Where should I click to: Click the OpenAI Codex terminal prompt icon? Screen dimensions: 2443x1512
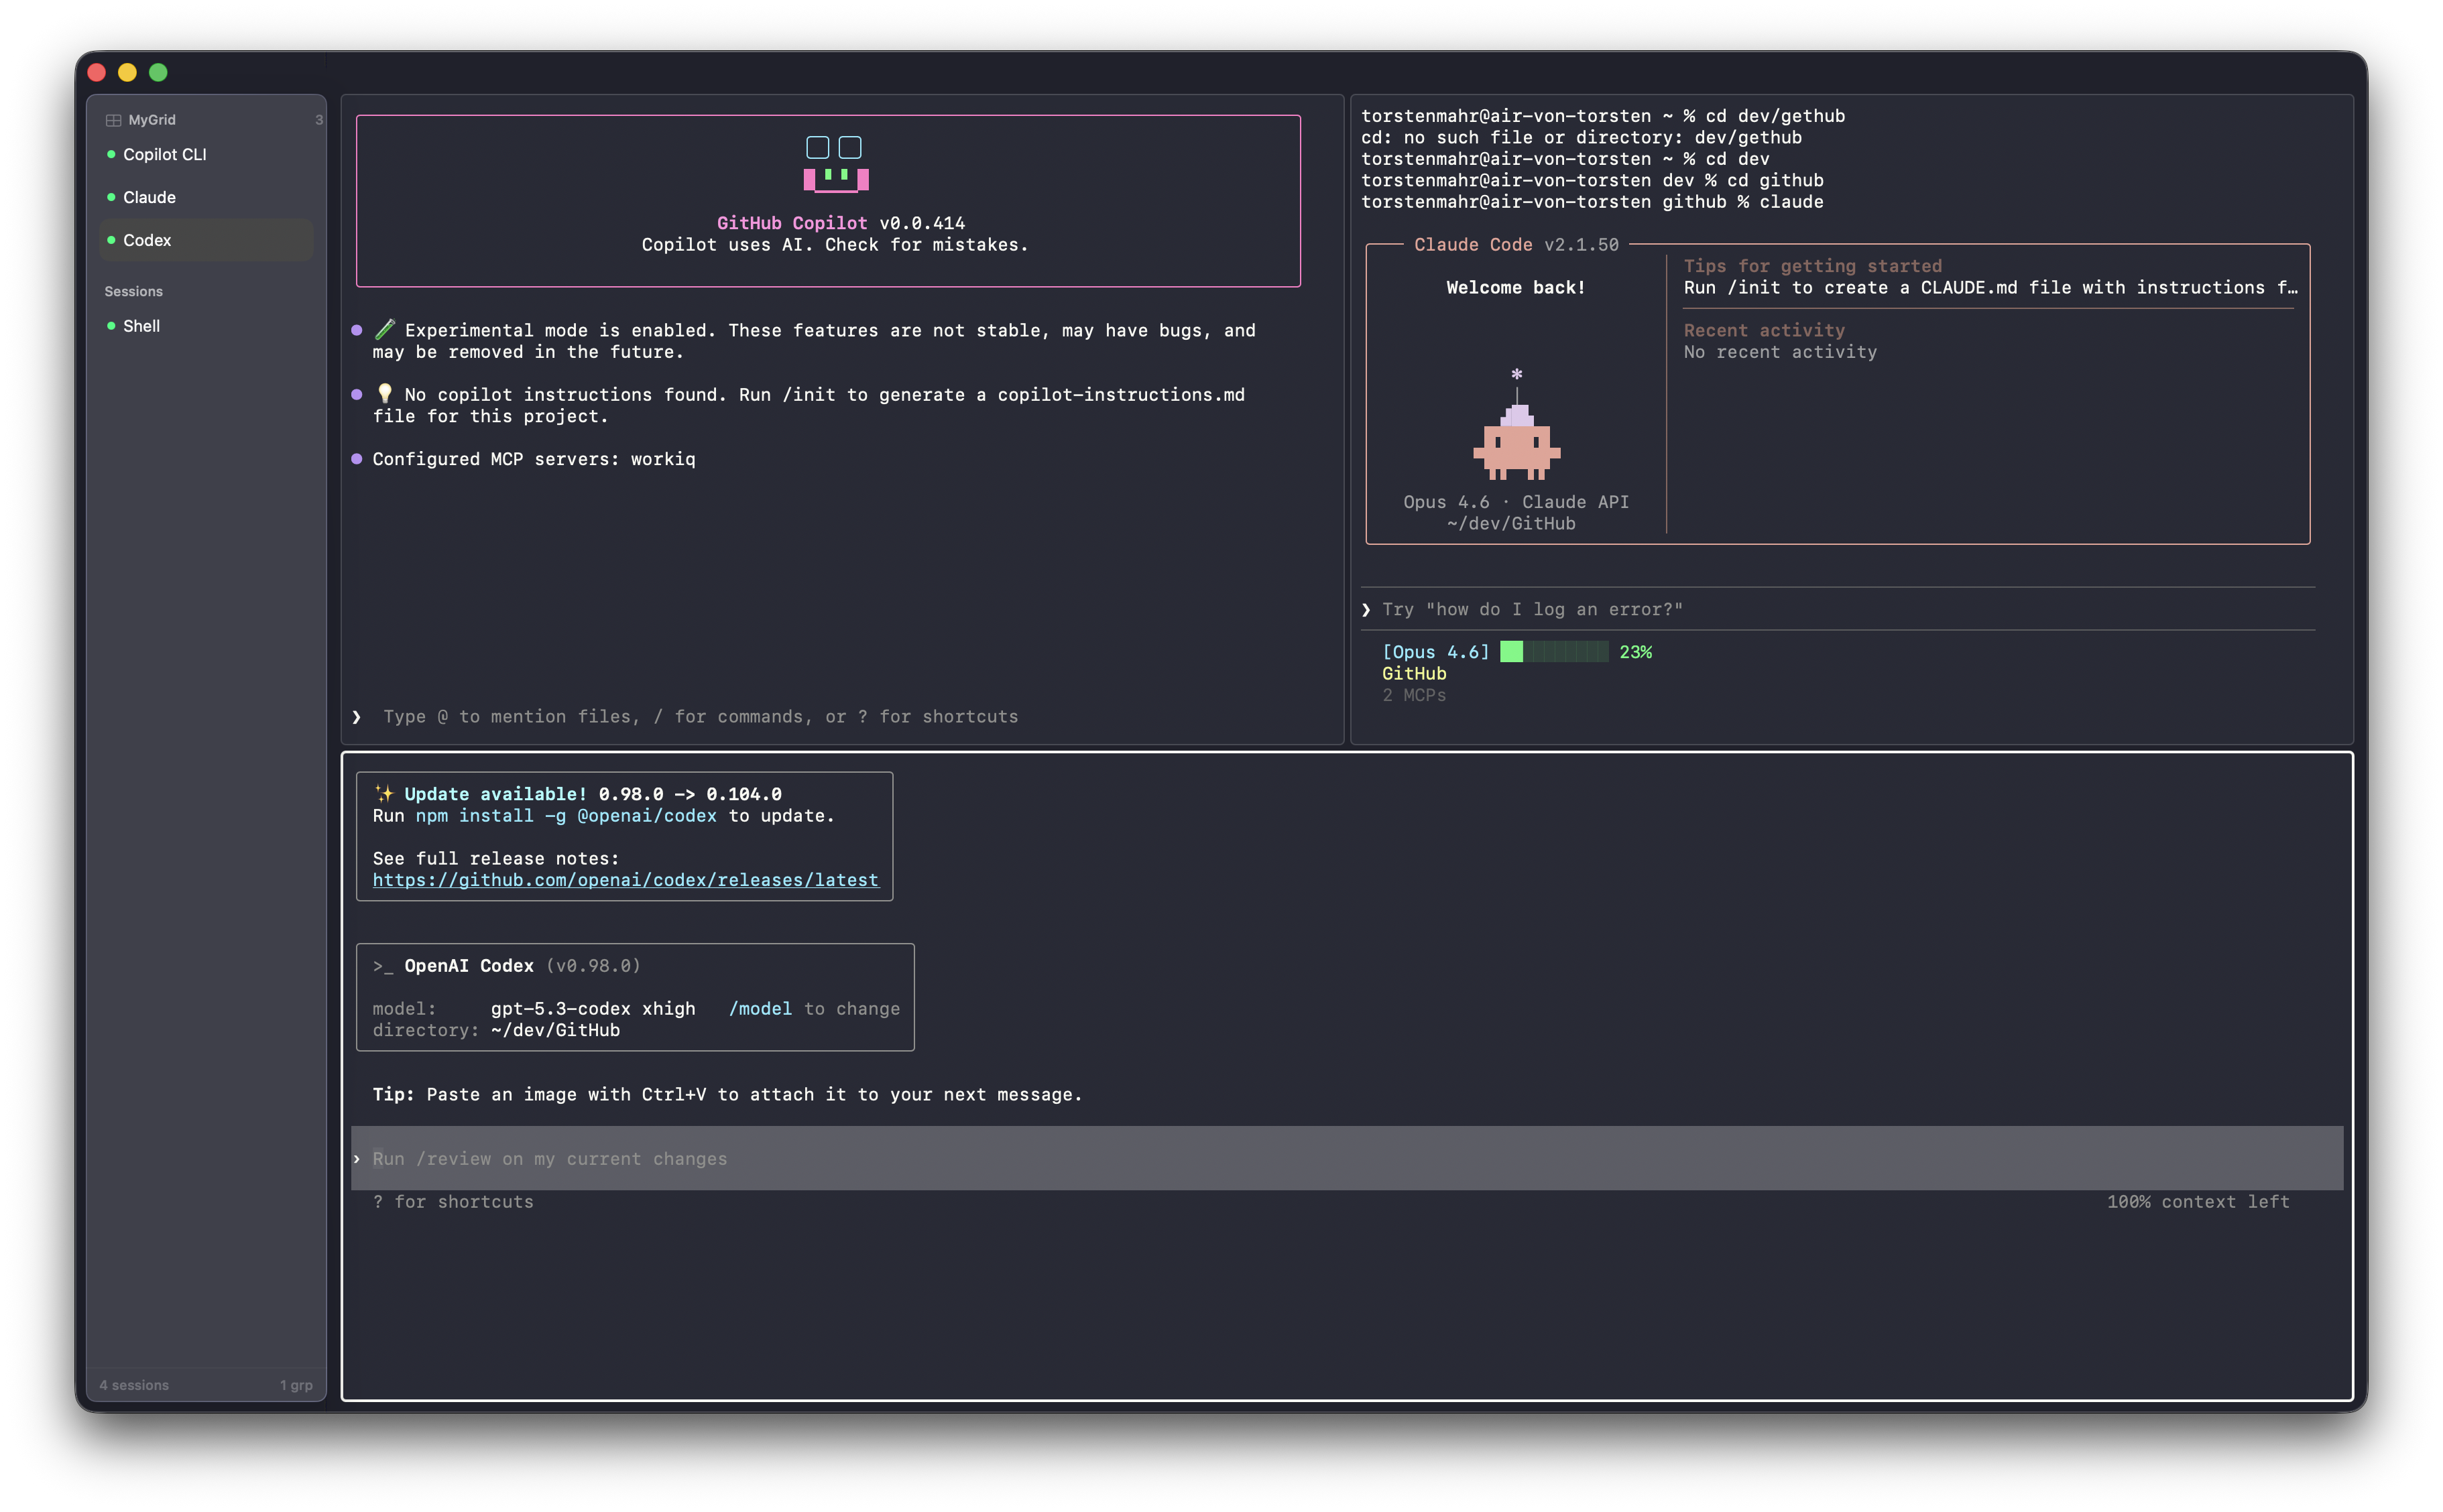coord(383,965)
